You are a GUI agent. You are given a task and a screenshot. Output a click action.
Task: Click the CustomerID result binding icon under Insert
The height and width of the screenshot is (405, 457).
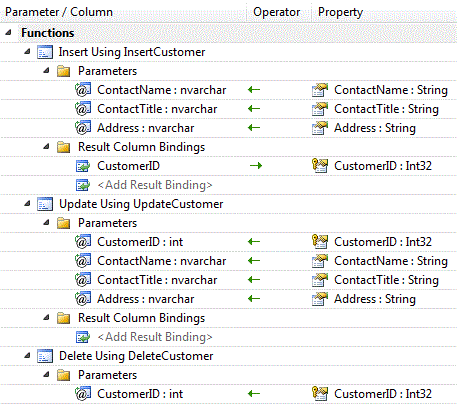(x=83, y=166)
